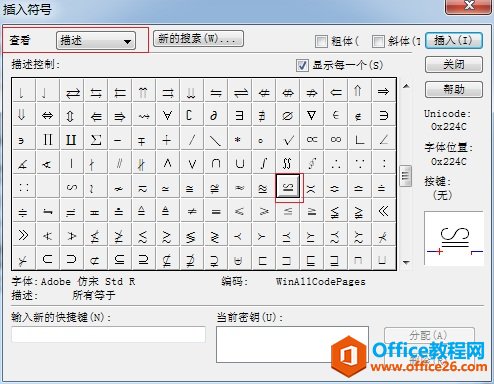Screen dimensions: 494x384
Task: Select the therefore ∴ symbol
Action: [336, 163]
